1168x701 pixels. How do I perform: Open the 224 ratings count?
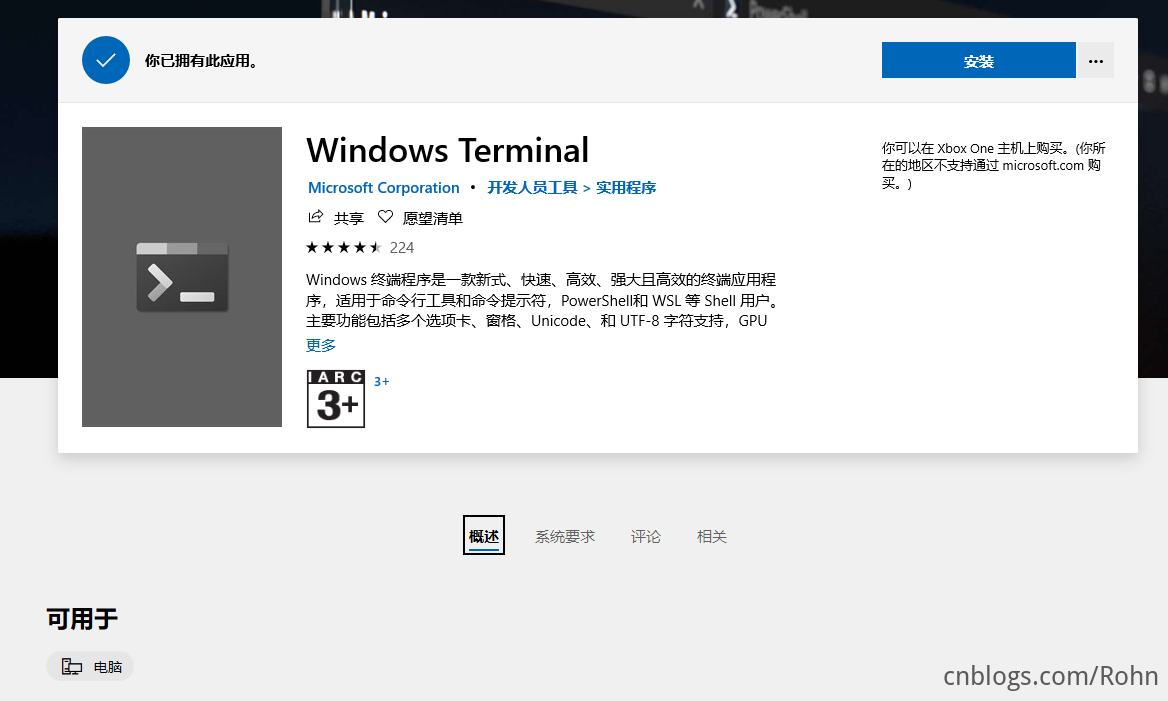point(402,247)
